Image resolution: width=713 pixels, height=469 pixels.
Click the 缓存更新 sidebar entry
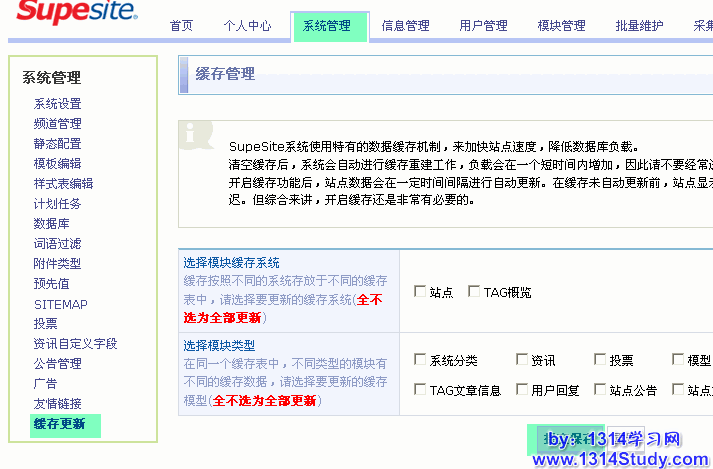click(x=59, y=424)
